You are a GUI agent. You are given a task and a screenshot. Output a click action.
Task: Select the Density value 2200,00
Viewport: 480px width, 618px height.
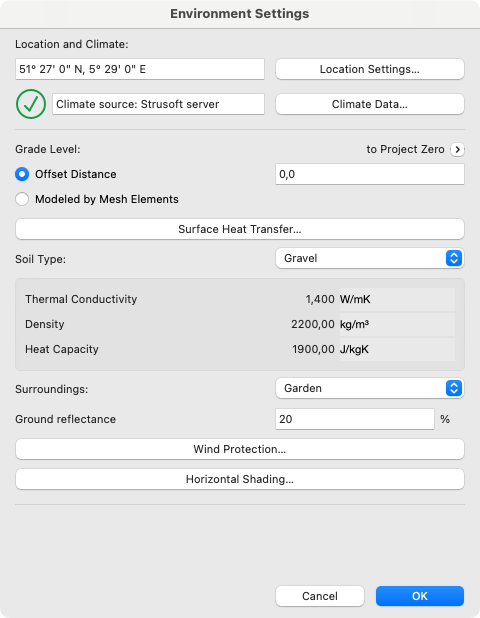pos(313,324)
